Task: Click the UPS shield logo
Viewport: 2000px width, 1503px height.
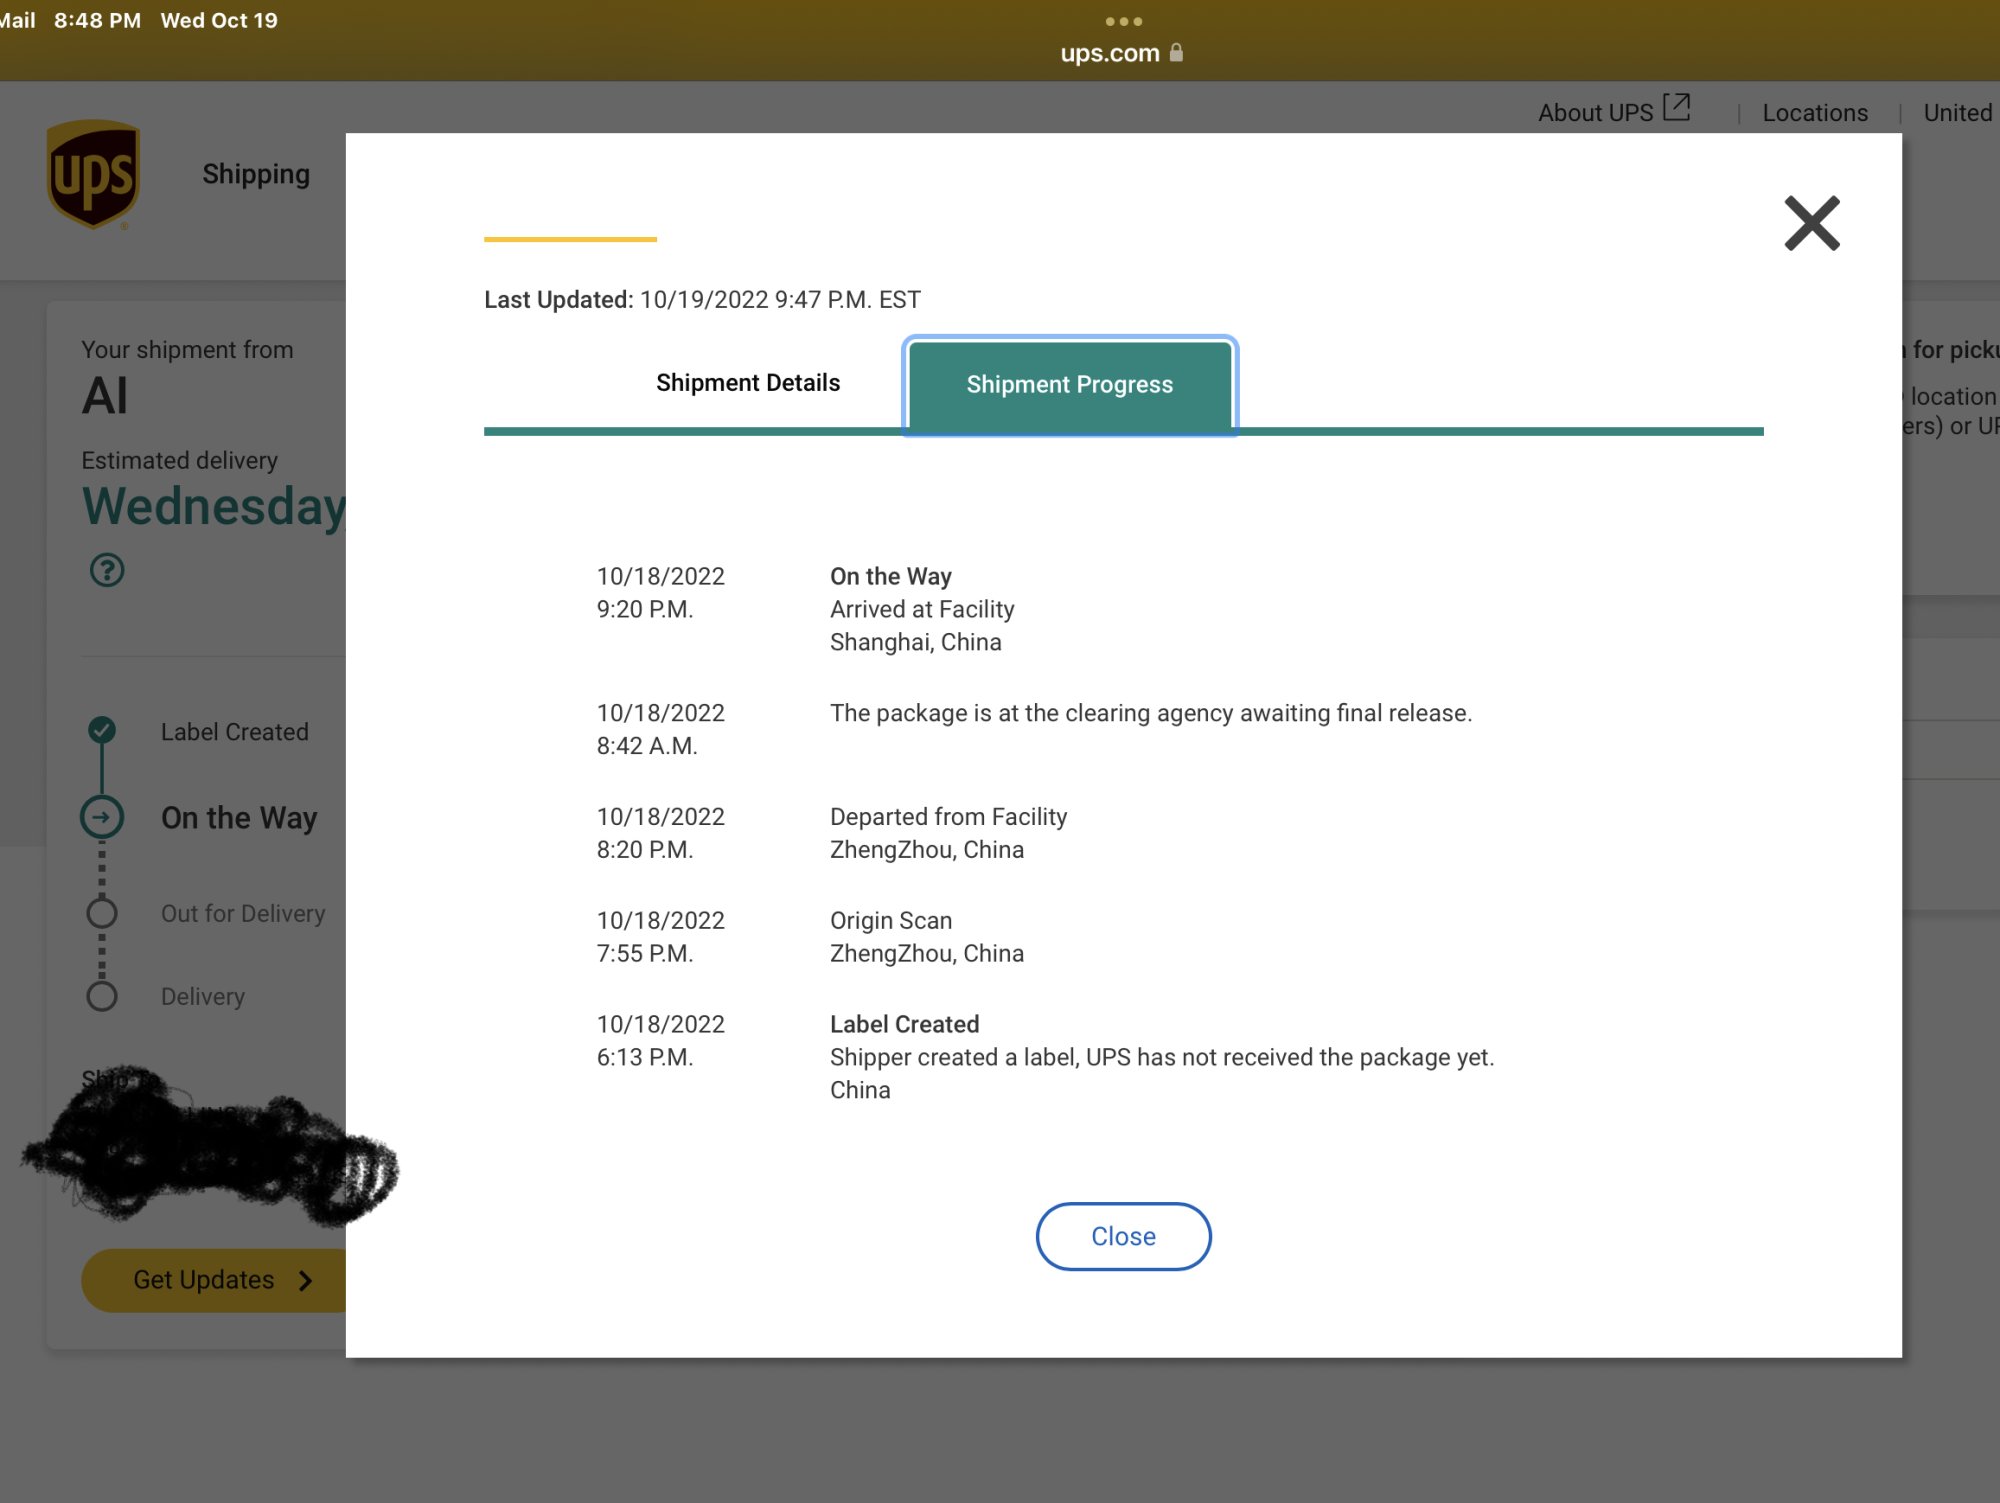Action: pos(93,175)
